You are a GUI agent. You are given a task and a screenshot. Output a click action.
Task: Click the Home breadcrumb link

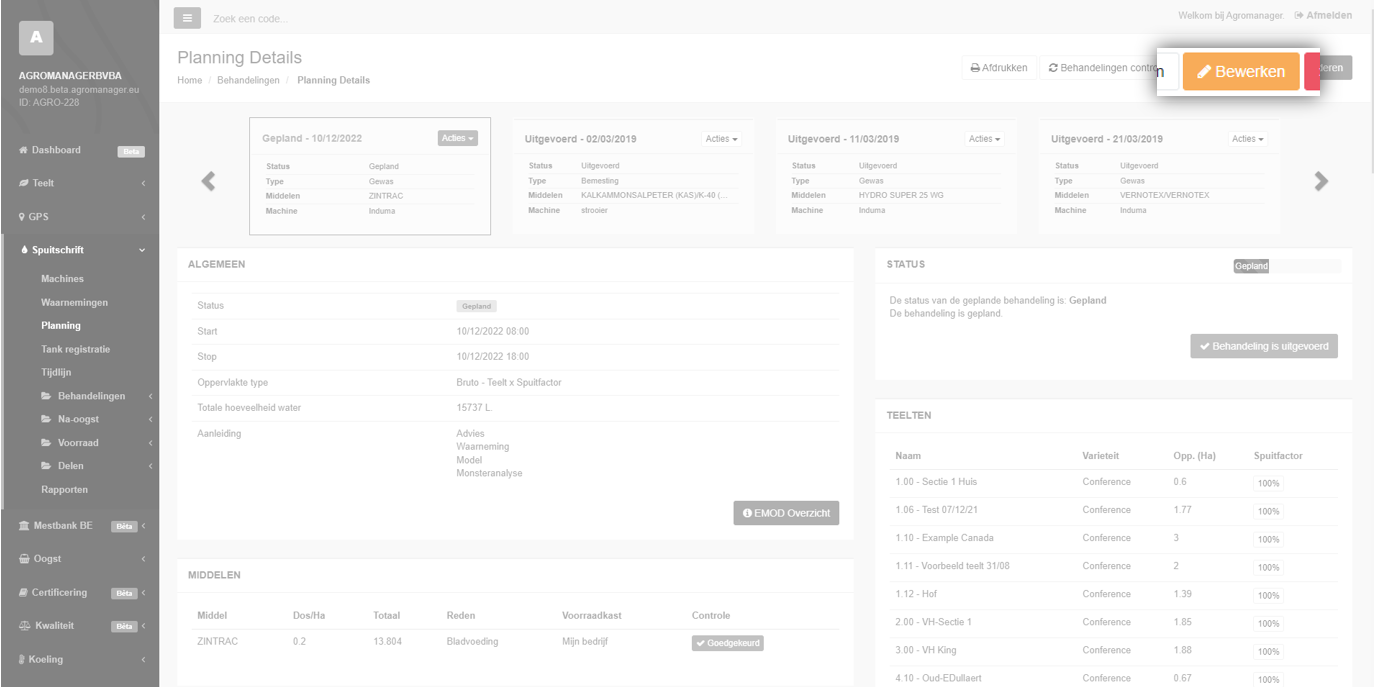click(190, 80)
